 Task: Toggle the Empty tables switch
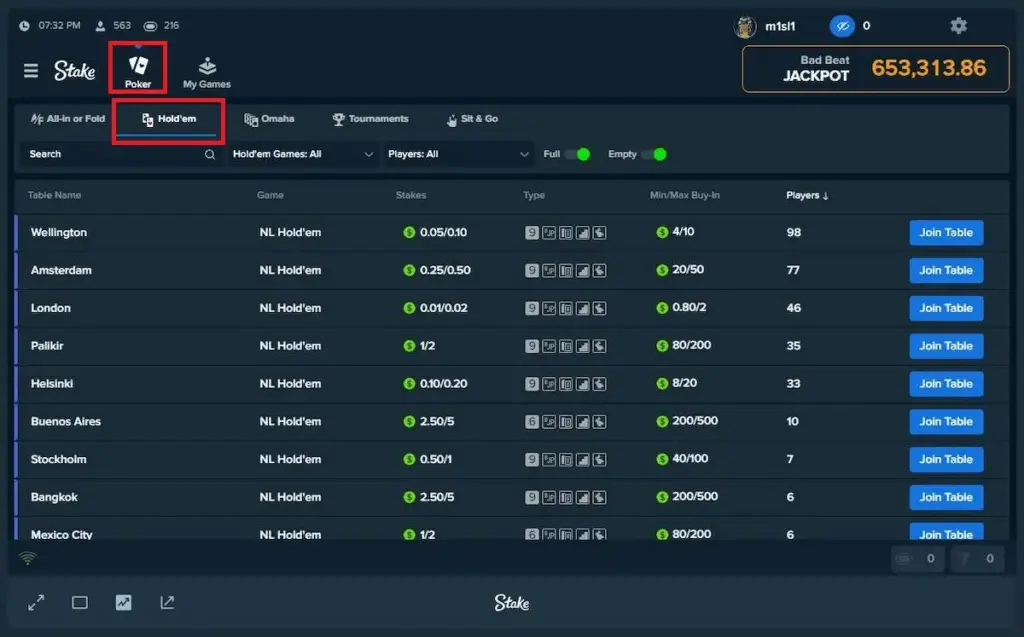(x=654, y=154)
